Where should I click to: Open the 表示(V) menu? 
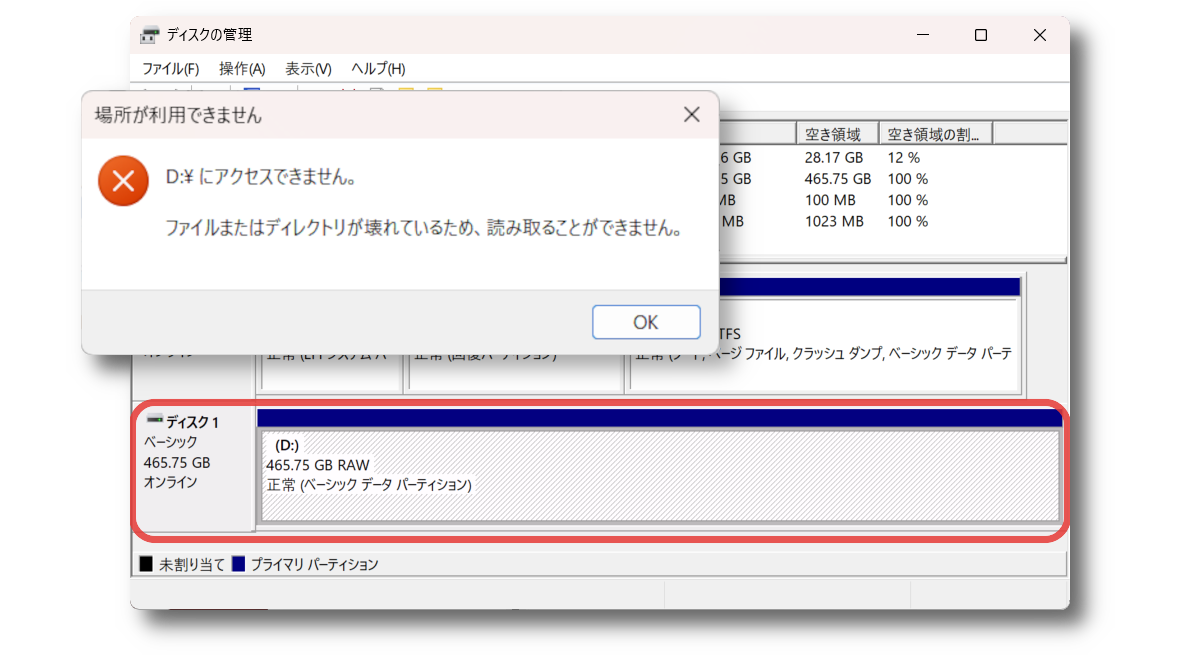point(308,69)
